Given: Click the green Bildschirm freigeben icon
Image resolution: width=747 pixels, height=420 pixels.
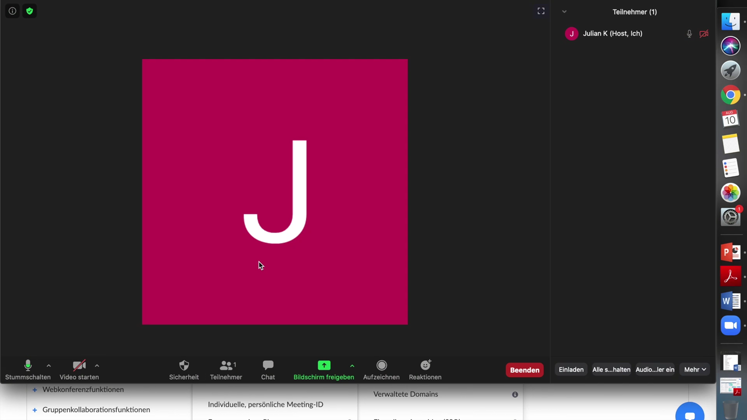Looking at the screenshot, I should (x=324, y=366).
